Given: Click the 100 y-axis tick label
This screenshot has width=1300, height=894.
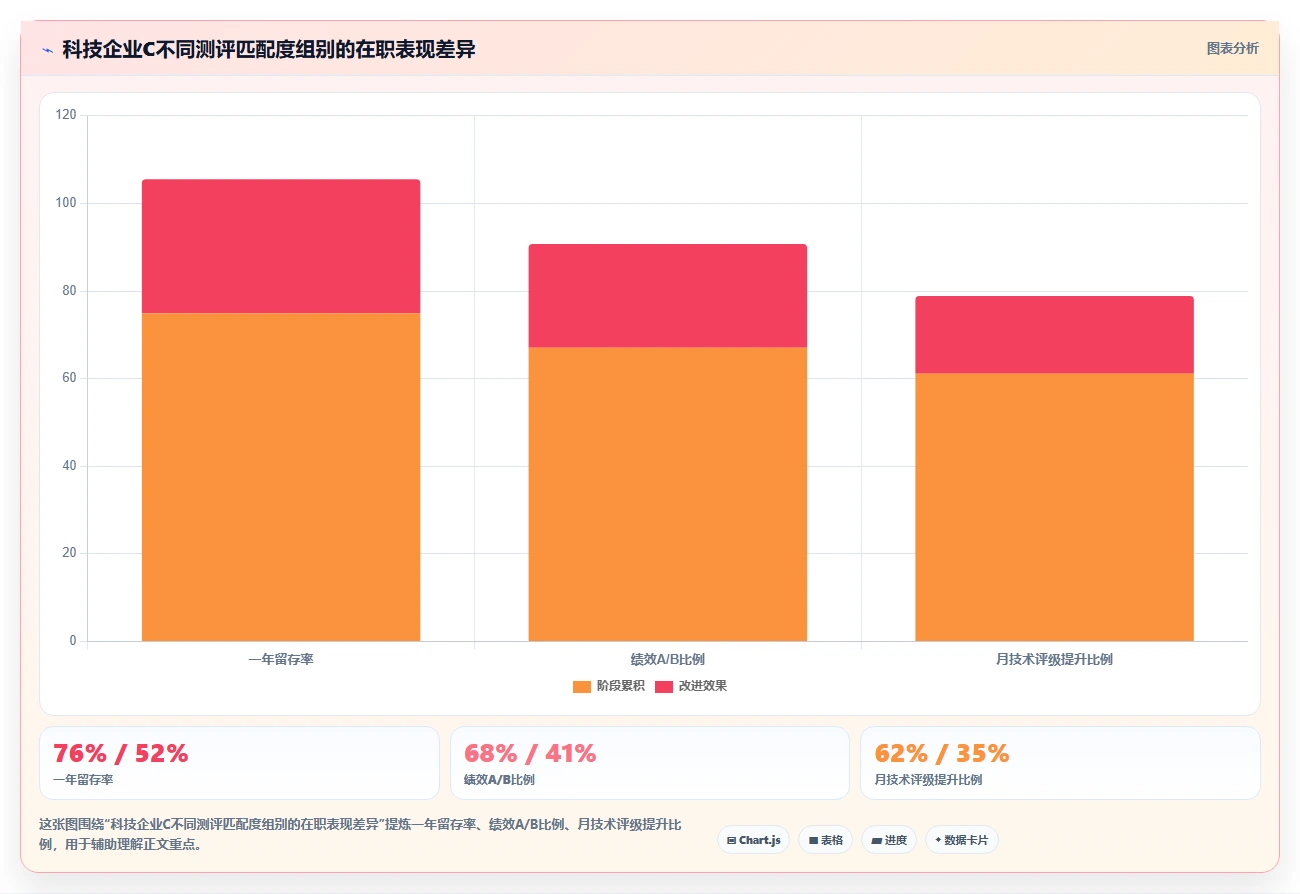Looking at the screenshot, I should [x=66, y=203].
